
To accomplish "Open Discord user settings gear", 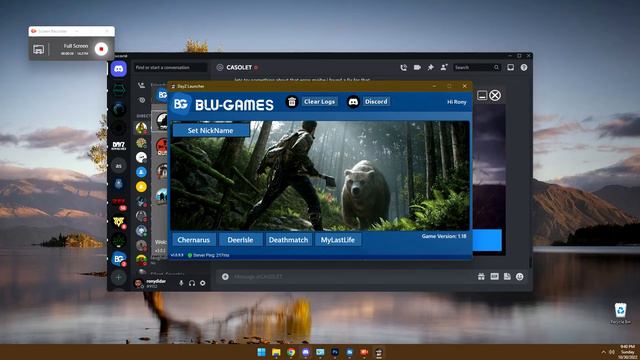I will pyautogui.click(x=202, y=283).
